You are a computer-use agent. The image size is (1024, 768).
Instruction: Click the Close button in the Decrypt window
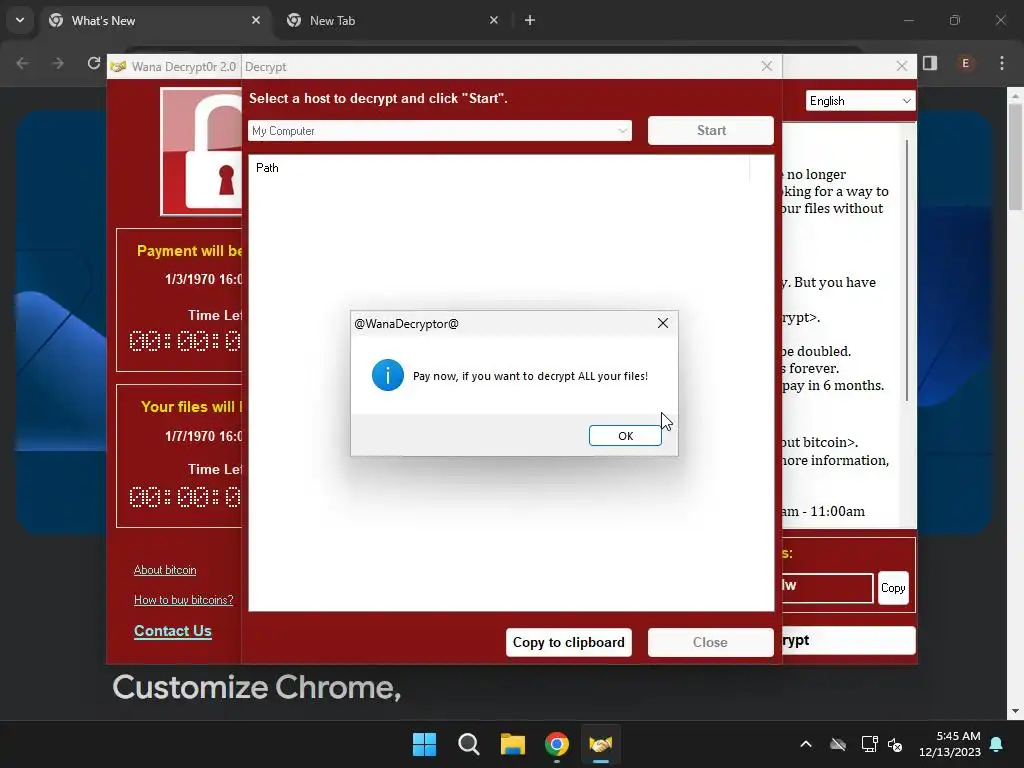click(x=710, y=642)
